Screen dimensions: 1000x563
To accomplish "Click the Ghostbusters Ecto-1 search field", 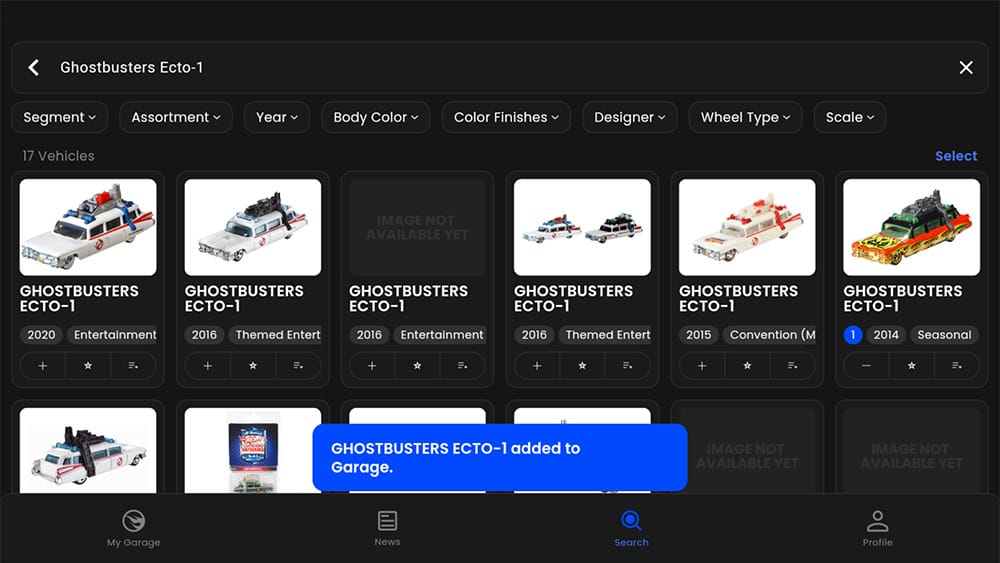I will 500,68.
